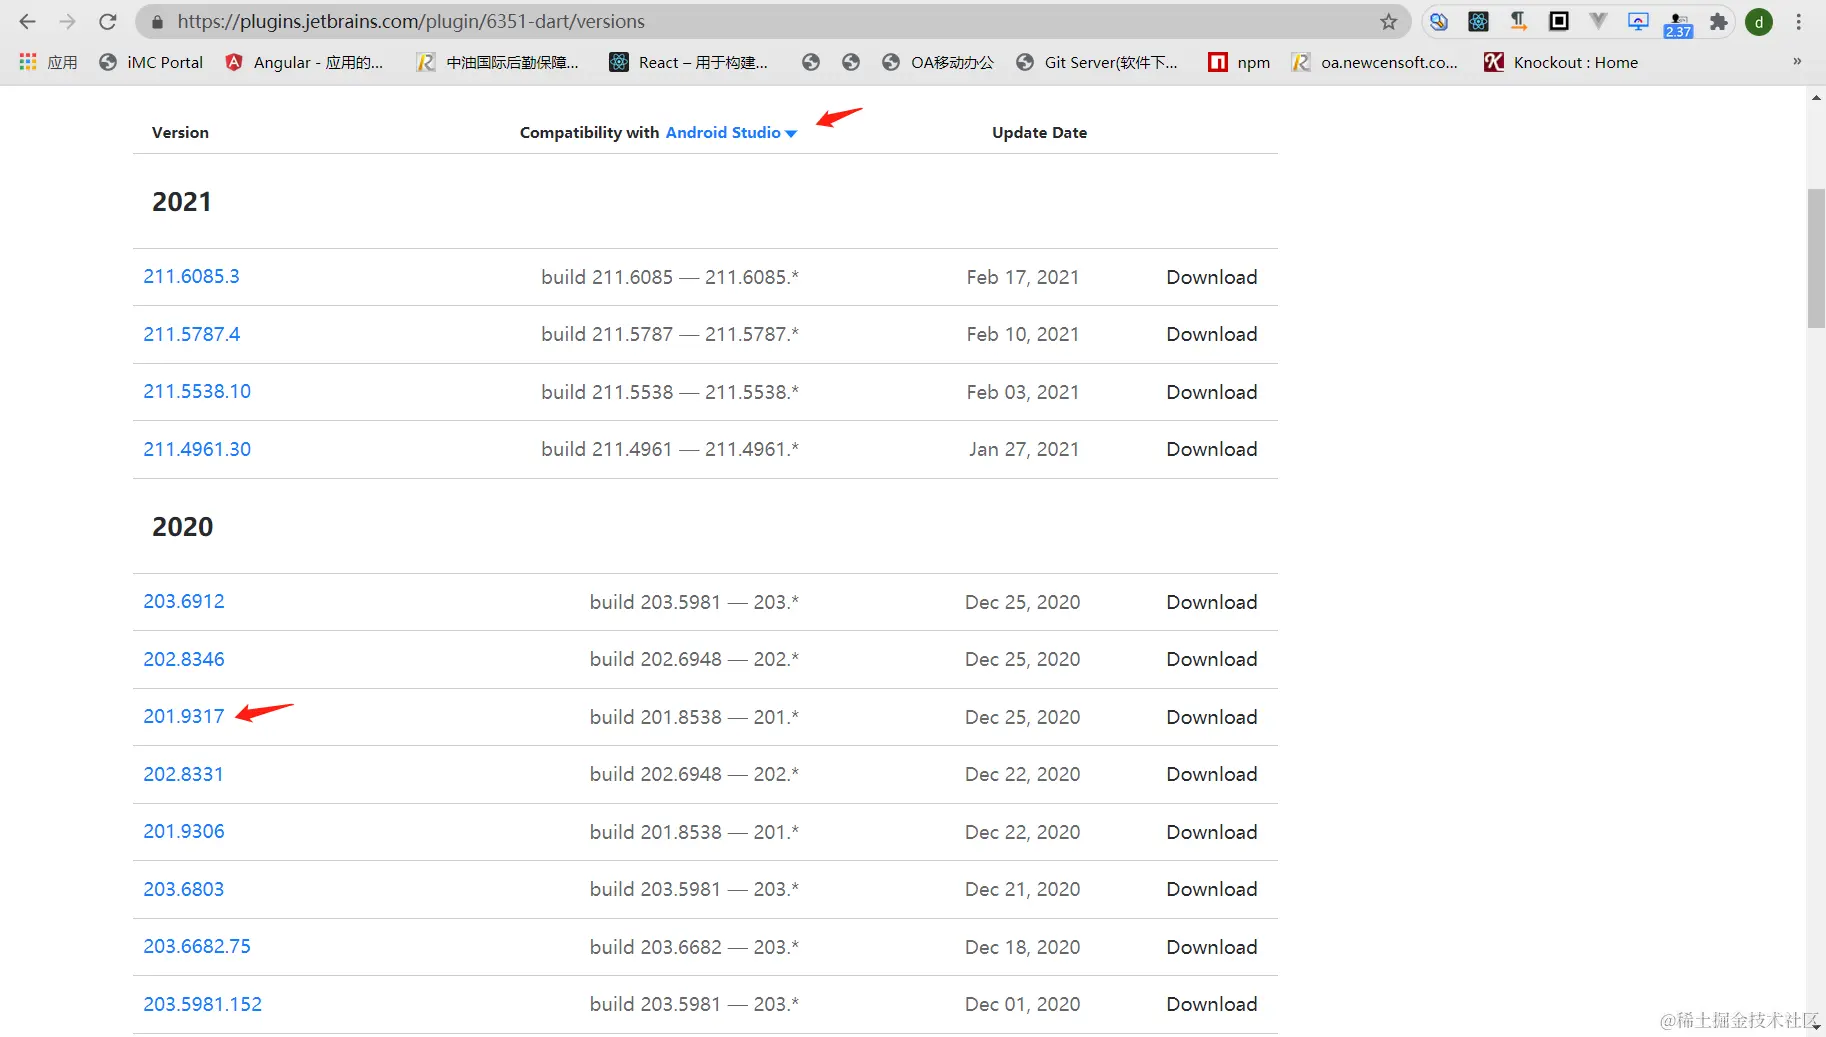This screenshot has height=1037, width=1826.
Task: Open the monitor speed extension icon
Action: click(1639, 21)
